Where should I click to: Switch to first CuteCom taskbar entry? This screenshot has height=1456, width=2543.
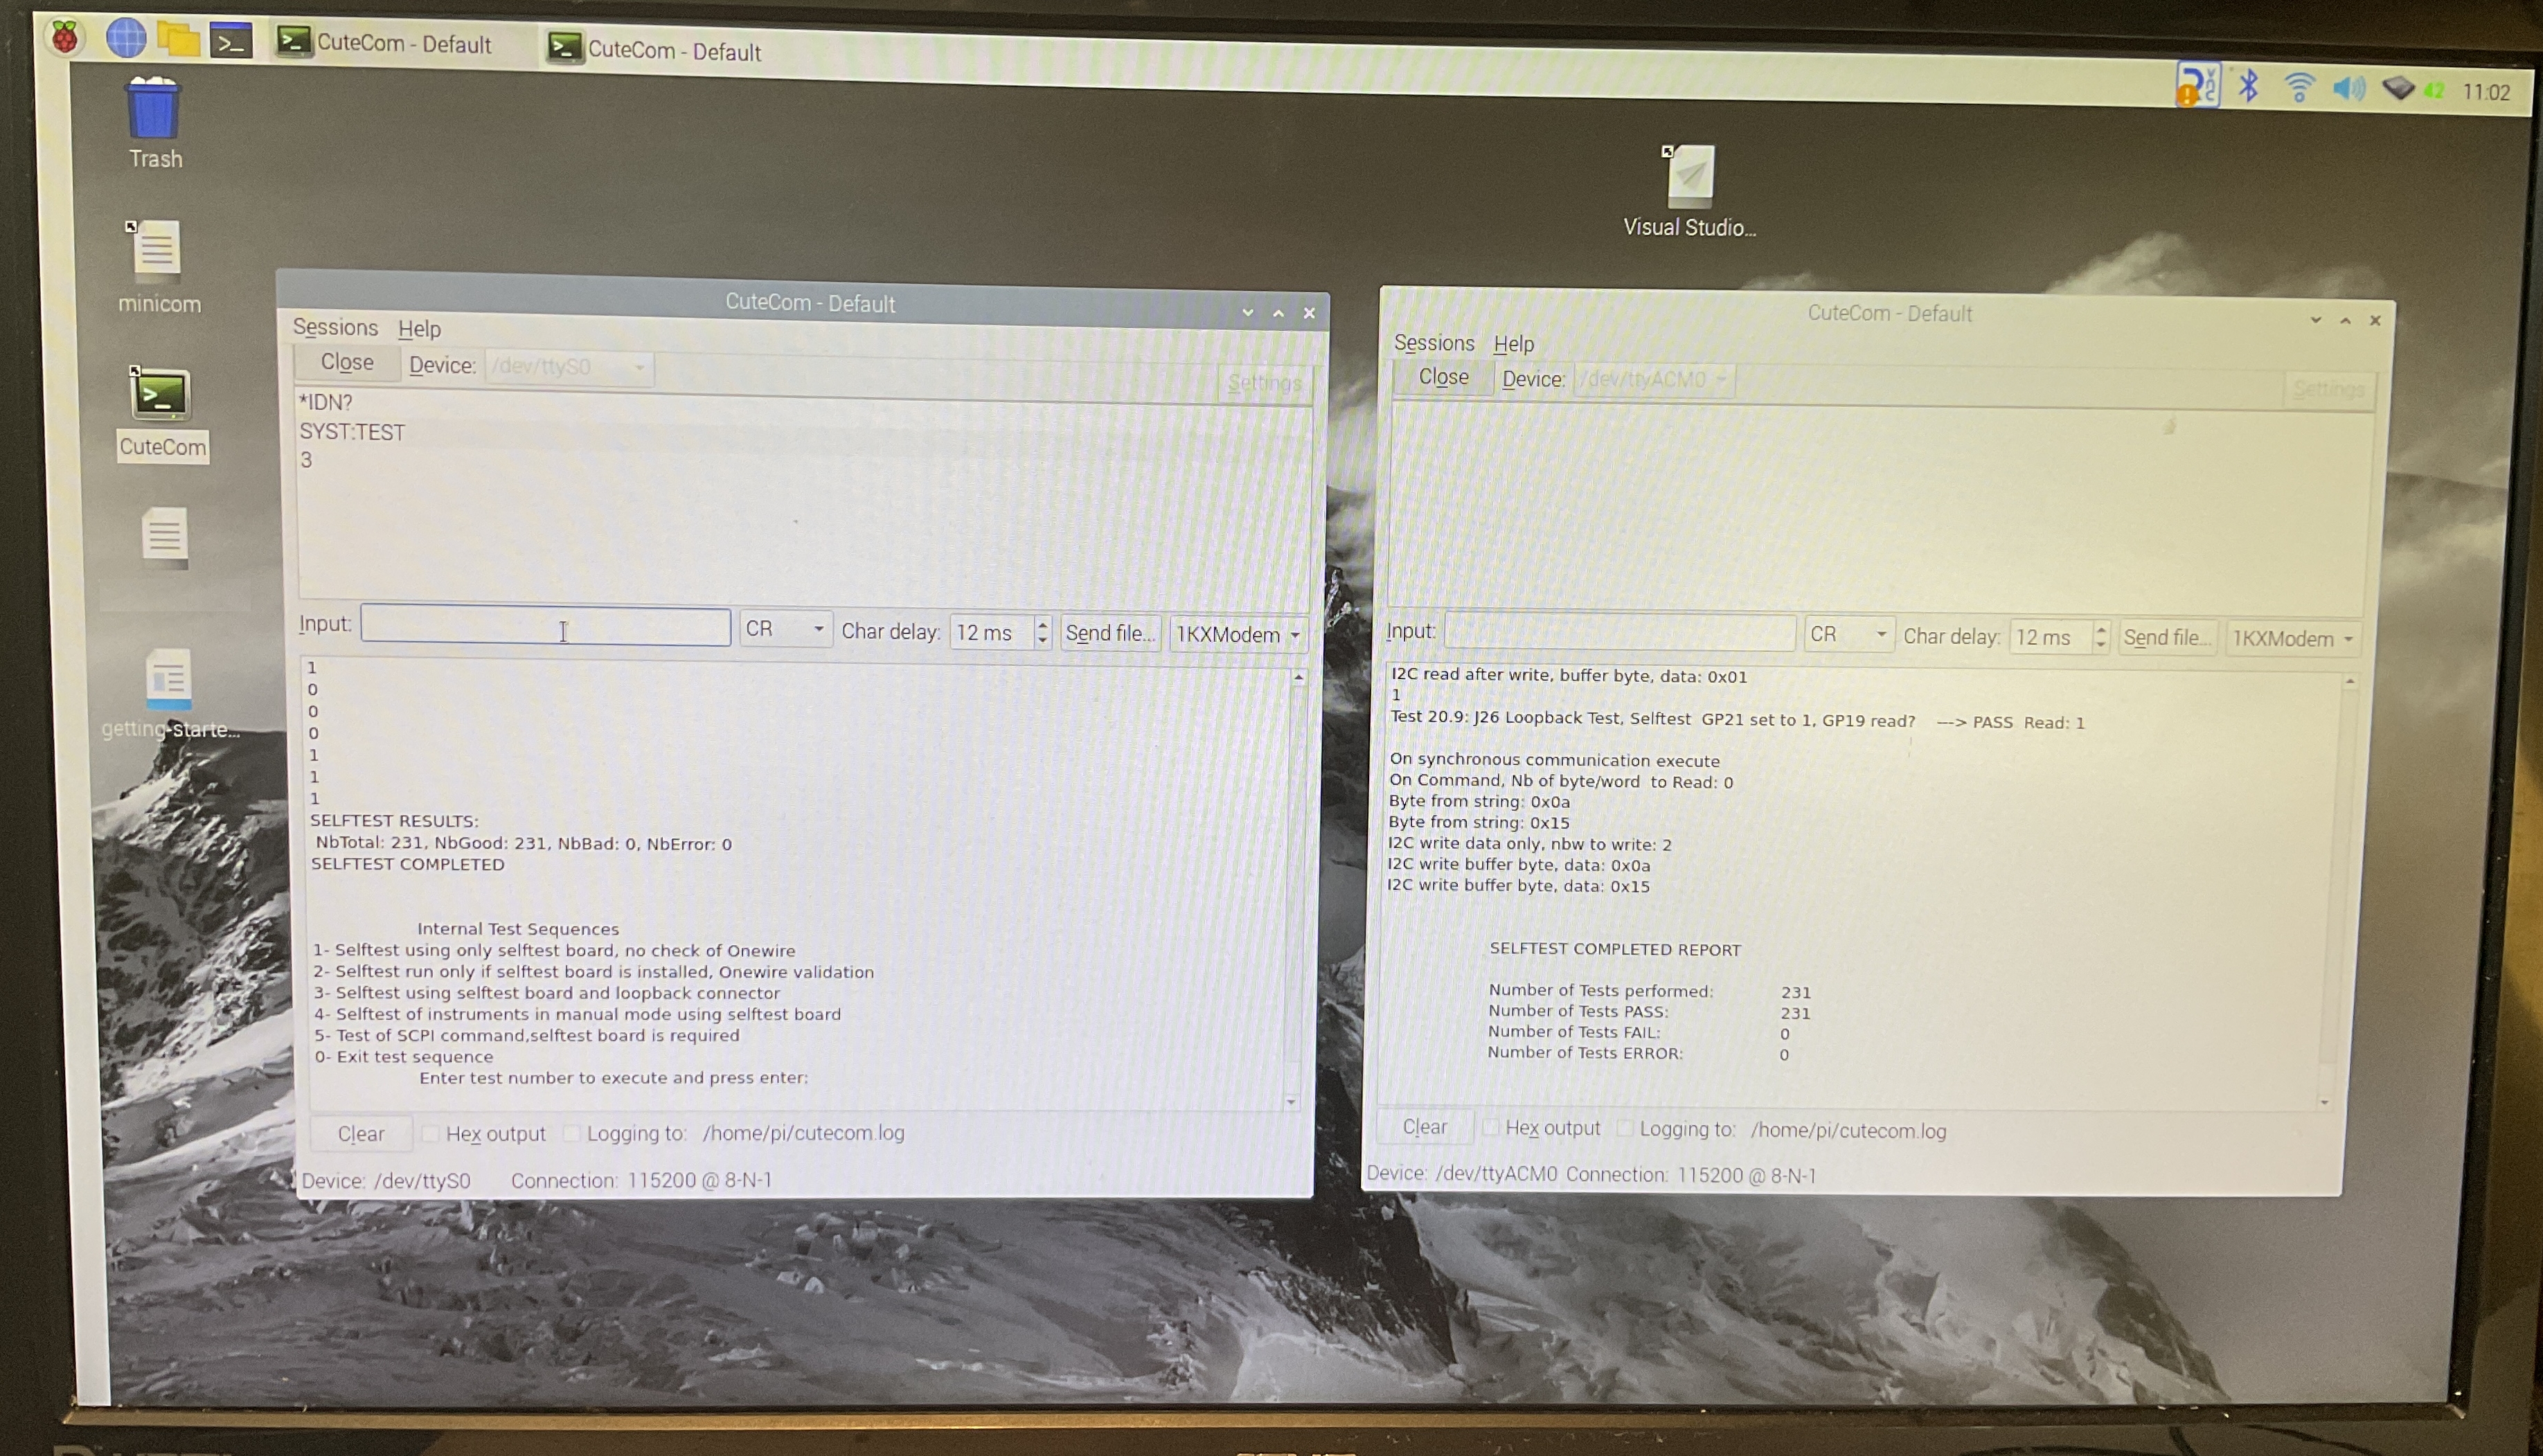(385, 43)
